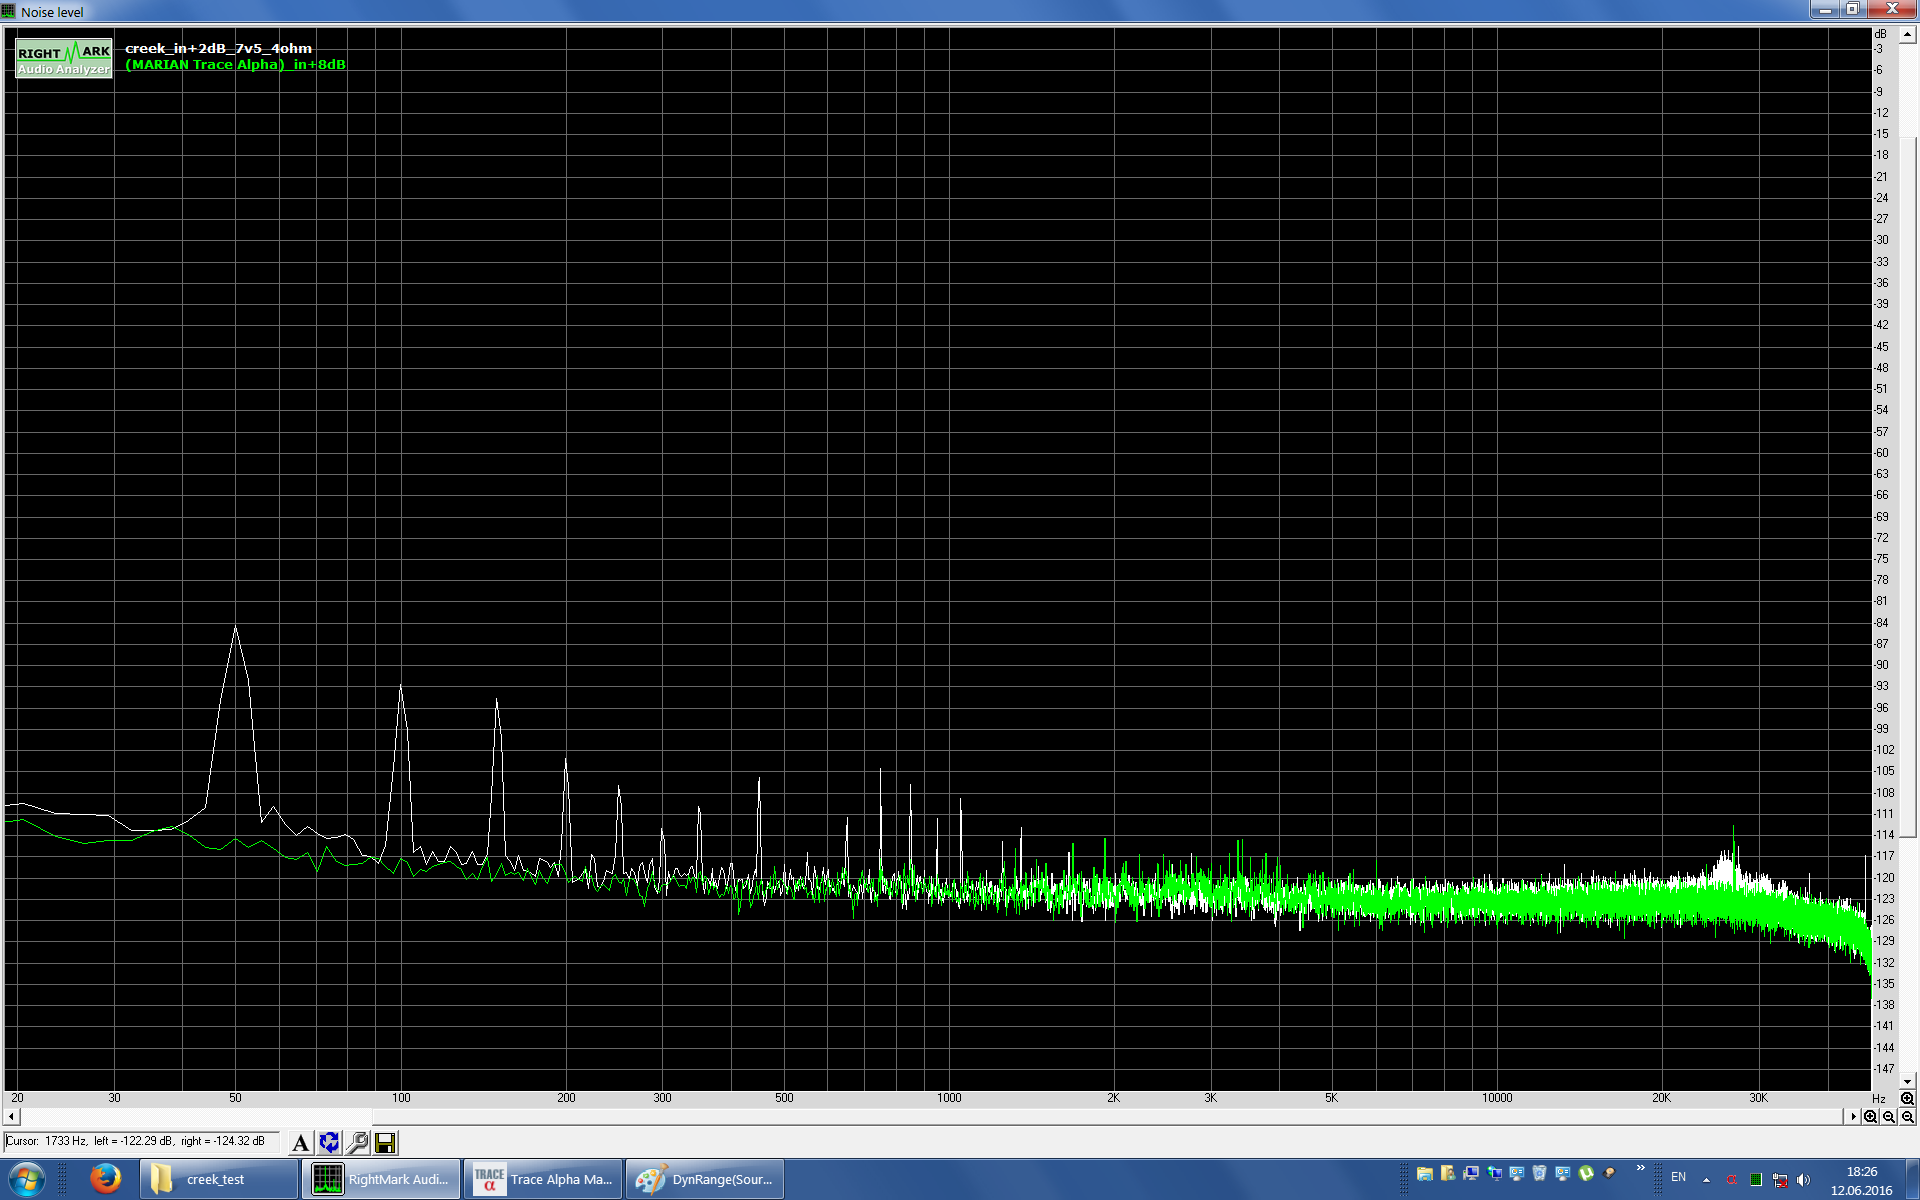Save the graph with the floppy disk icon
The height and width of the screenshot is (1200, 1920).
385,1142
